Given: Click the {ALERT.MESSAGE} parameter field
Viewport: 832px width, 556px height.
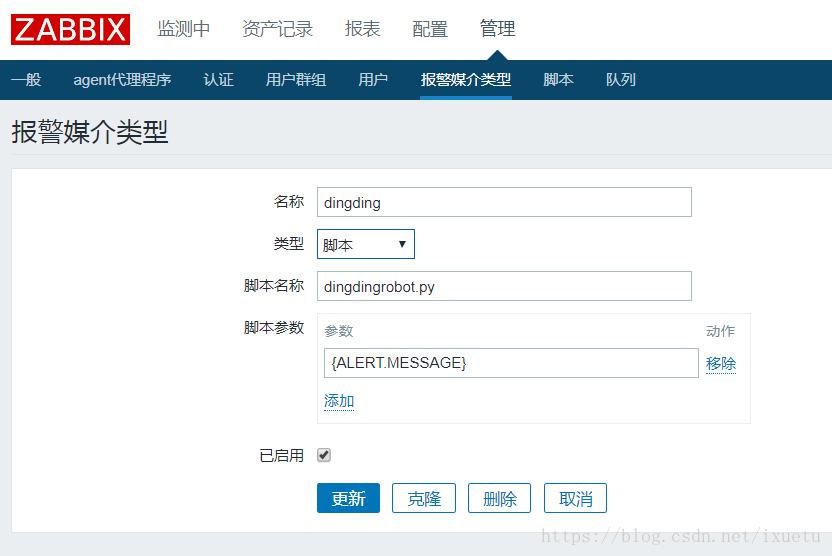Looking at the screenshot, I should pyautogui.click(x=511, y=363).
